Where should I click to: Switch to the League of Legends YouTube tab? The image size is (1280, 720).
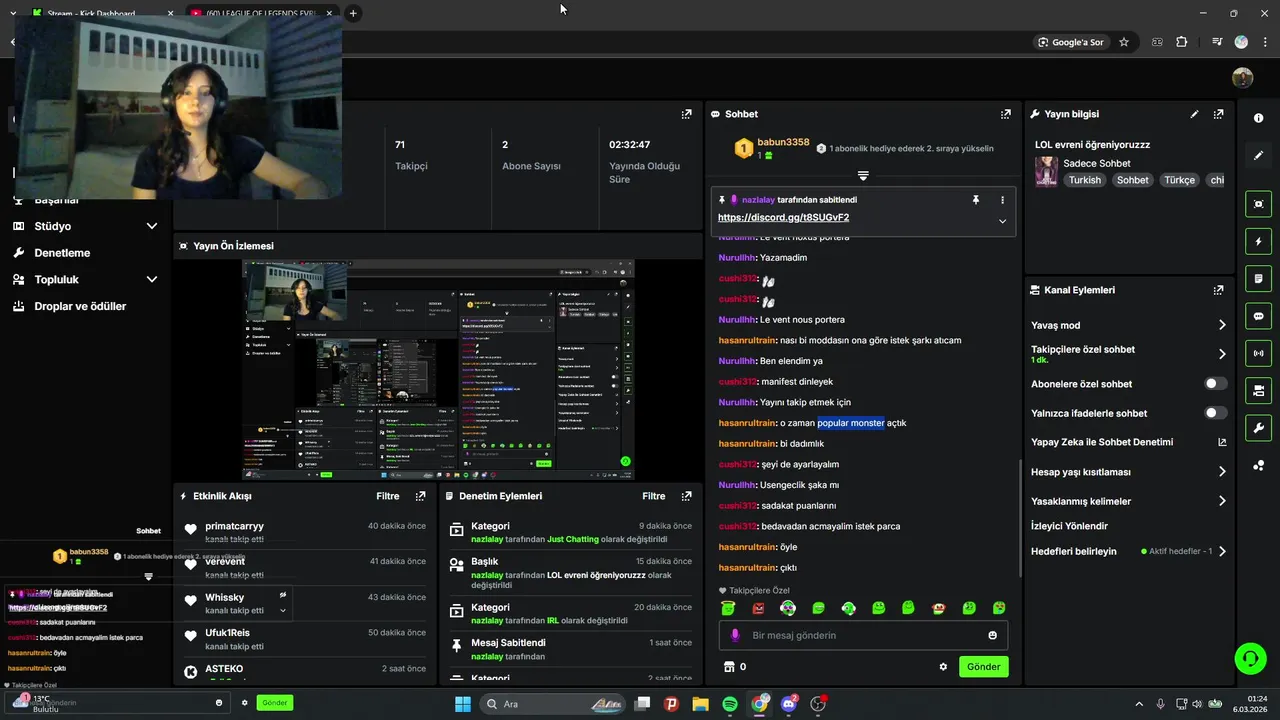tap(260, 13)
